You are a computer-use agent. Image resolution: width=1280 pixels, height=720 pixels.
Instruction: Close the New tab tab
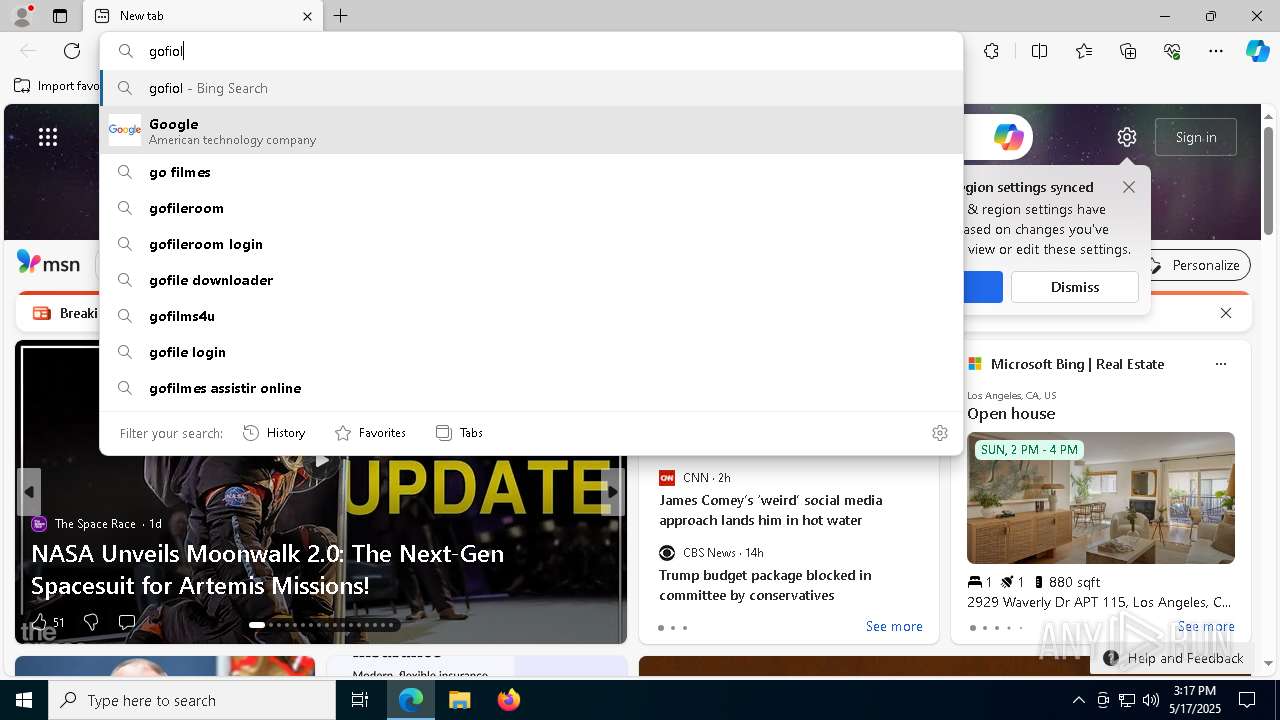coord(308,16)
